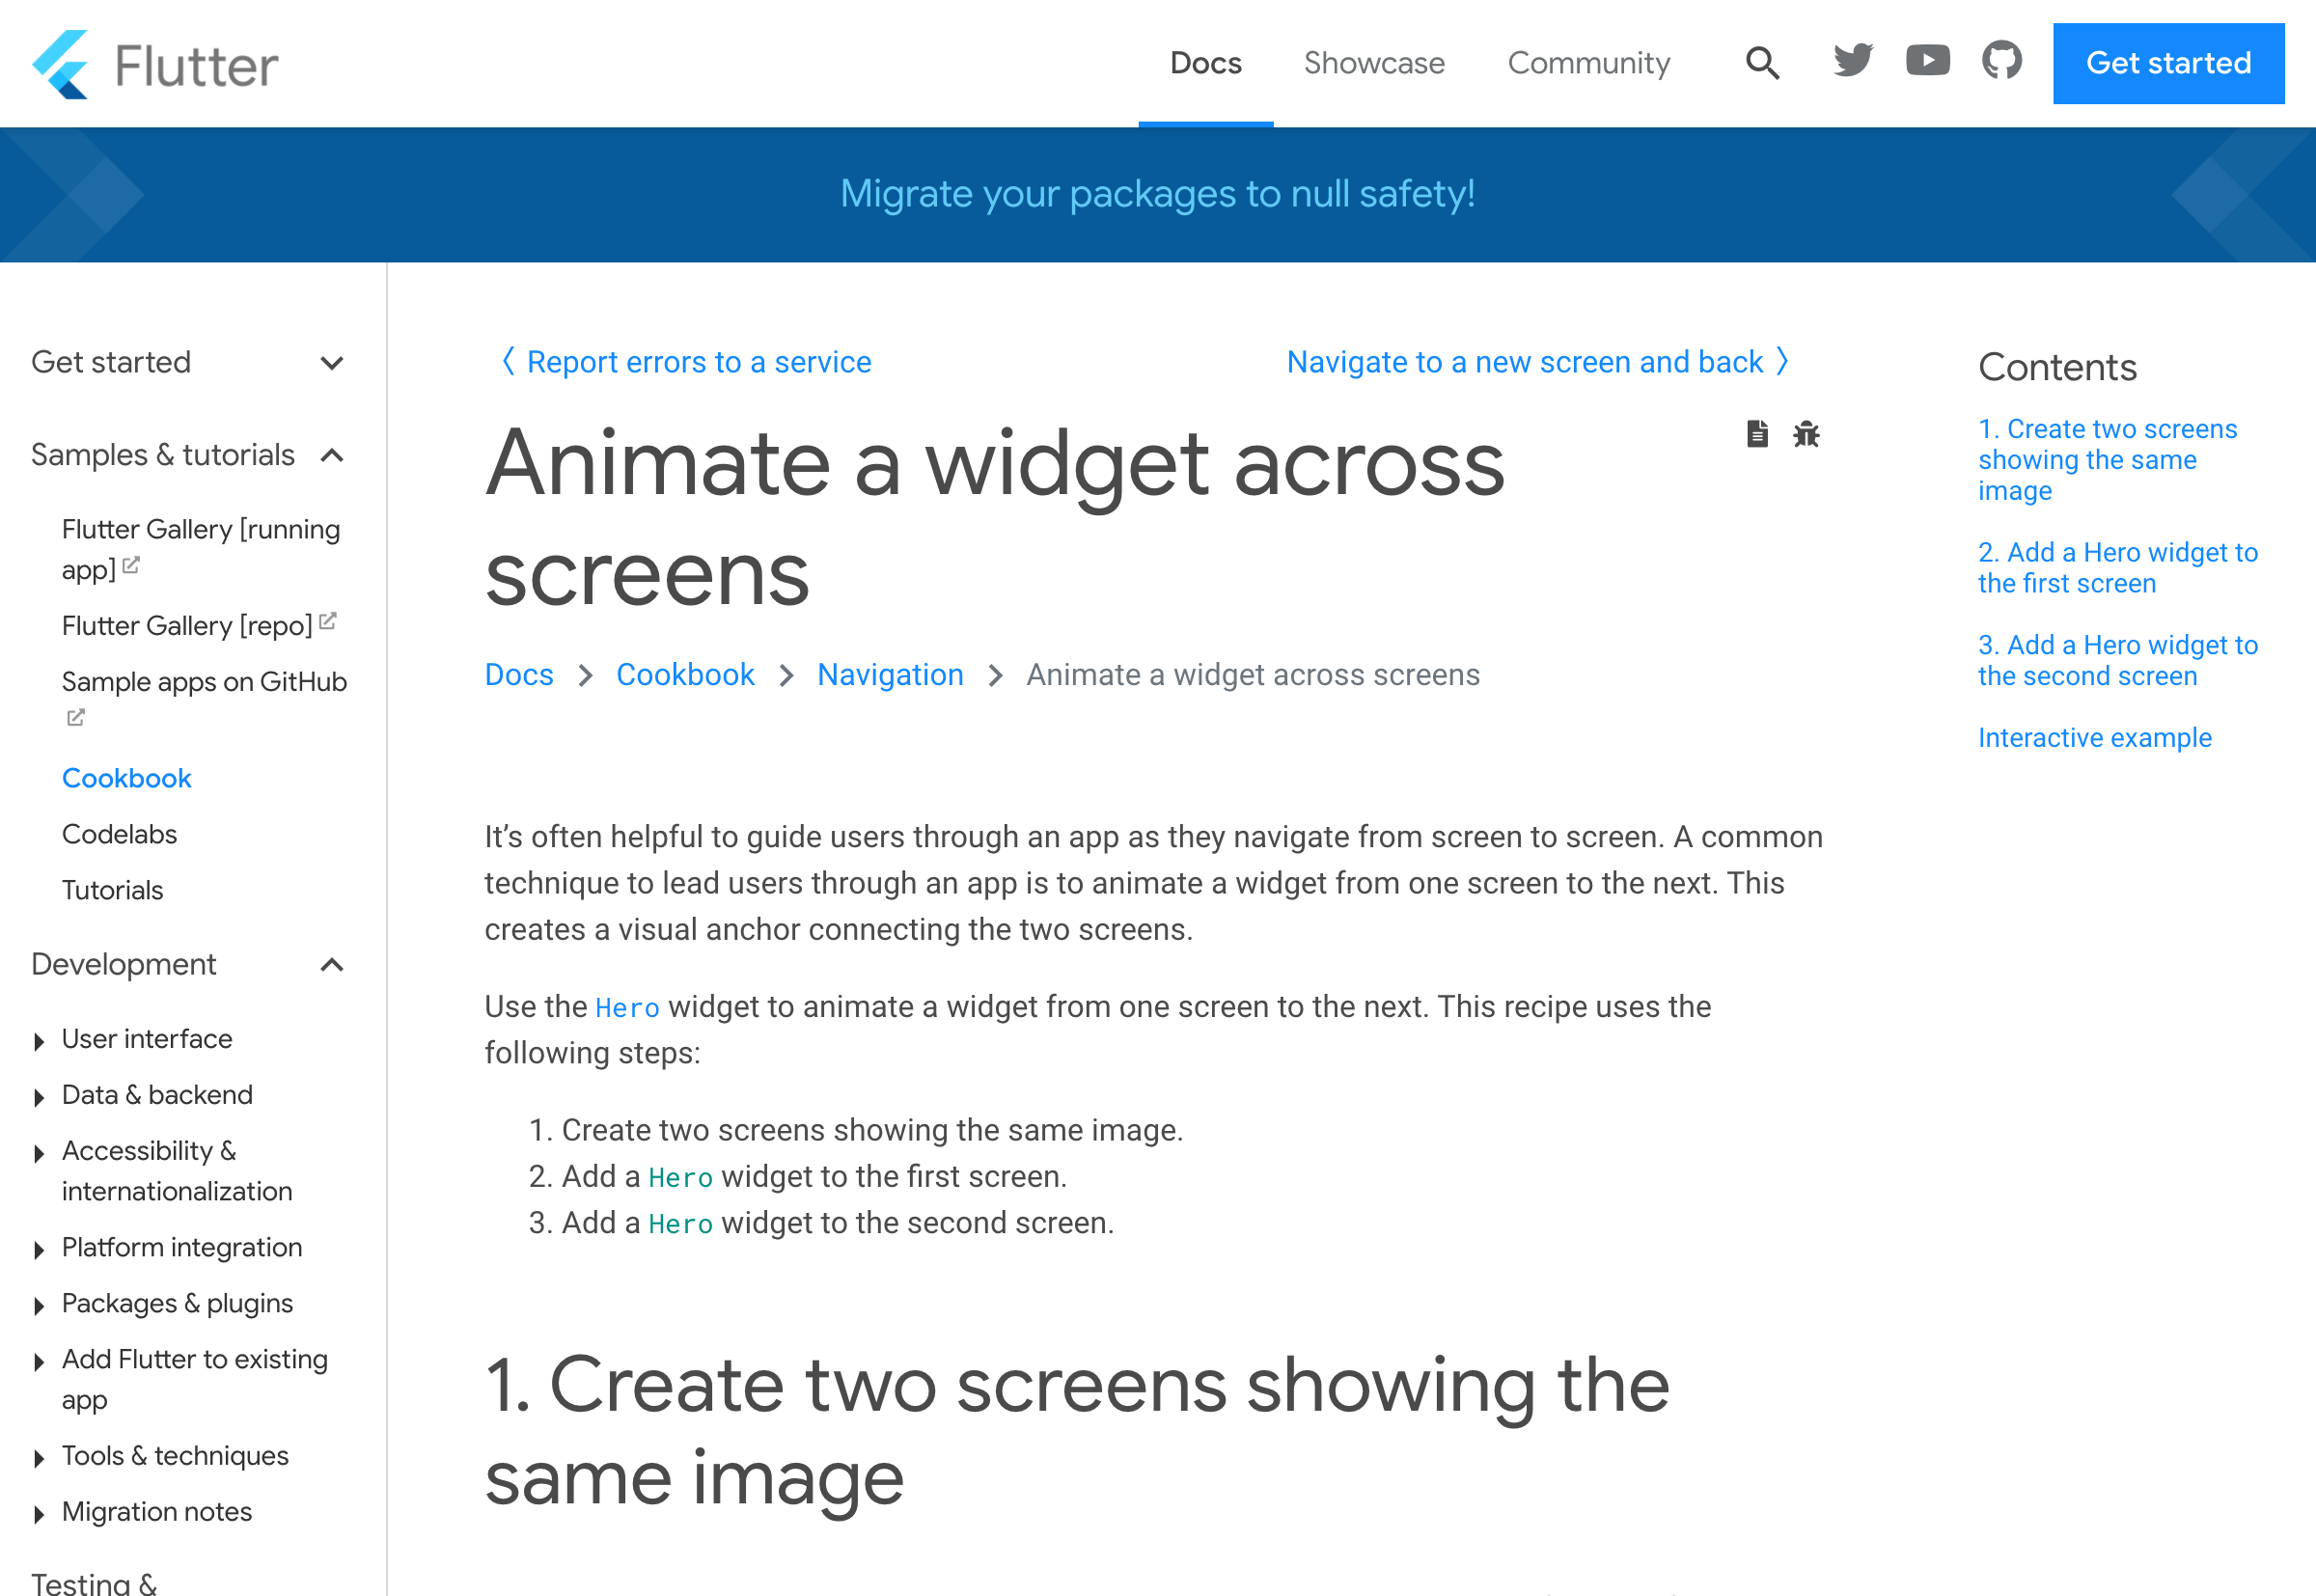Image resolution: width=2316 pixels, height=1596 pixels.
Task: Click the GitHub icon
Action: tap(1999, 62)
